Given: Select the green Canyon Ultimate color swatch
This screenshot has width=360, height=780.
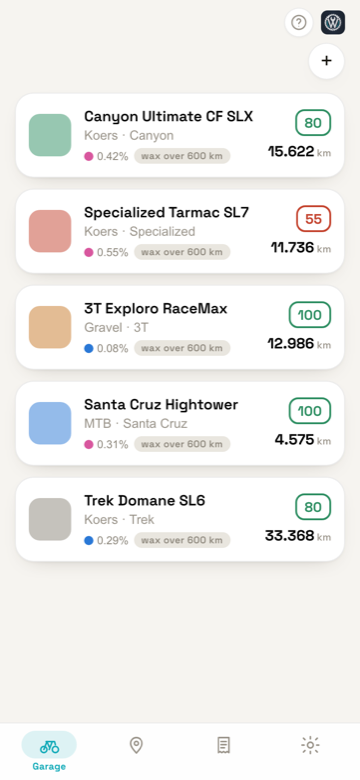Looking at the screenshot, I should coord(50,135).
